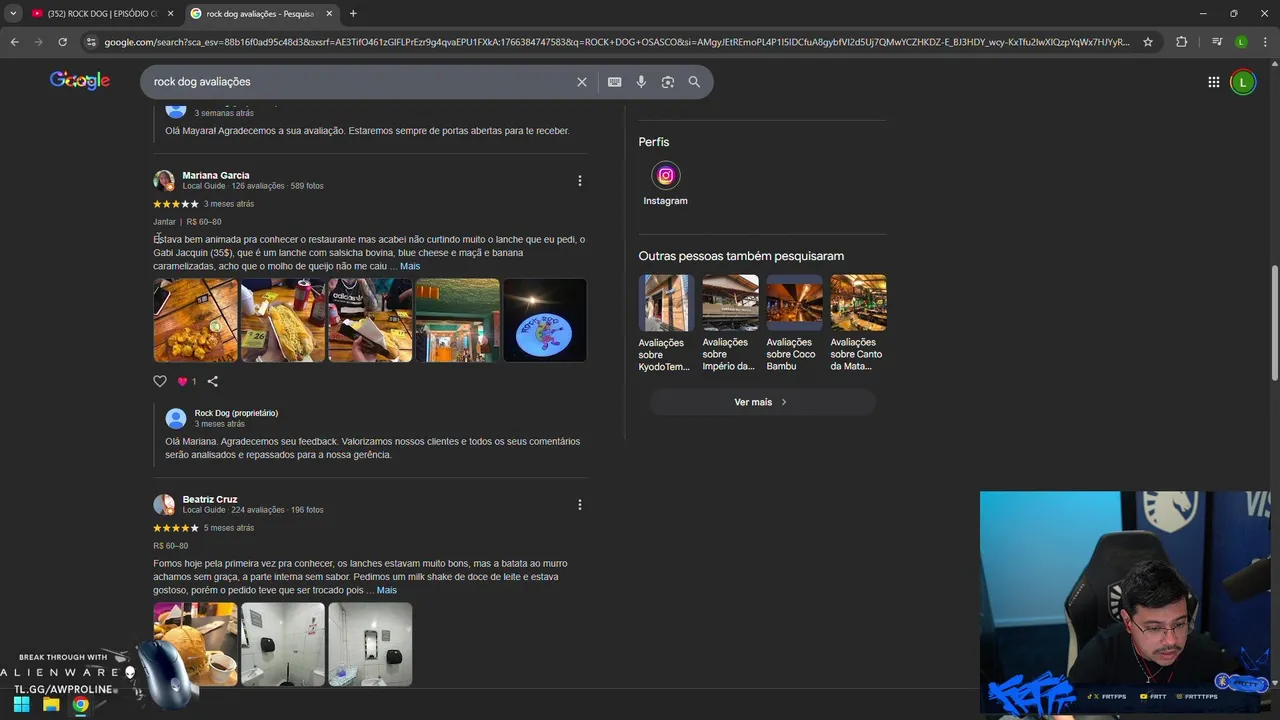This screenshot has height=720, width=1280.
Task: Click Outras pessoas também pesquisaram heading
Action: [741, 256]
